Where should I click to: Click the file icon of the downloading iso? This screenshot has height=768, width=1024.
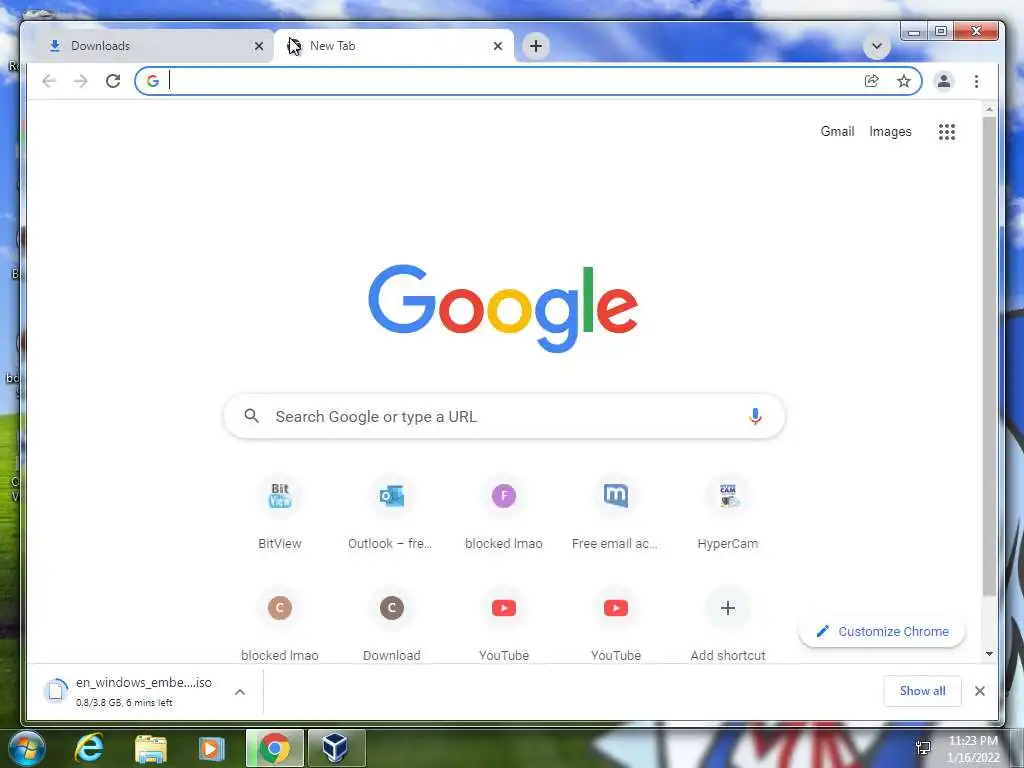[56, 691]
